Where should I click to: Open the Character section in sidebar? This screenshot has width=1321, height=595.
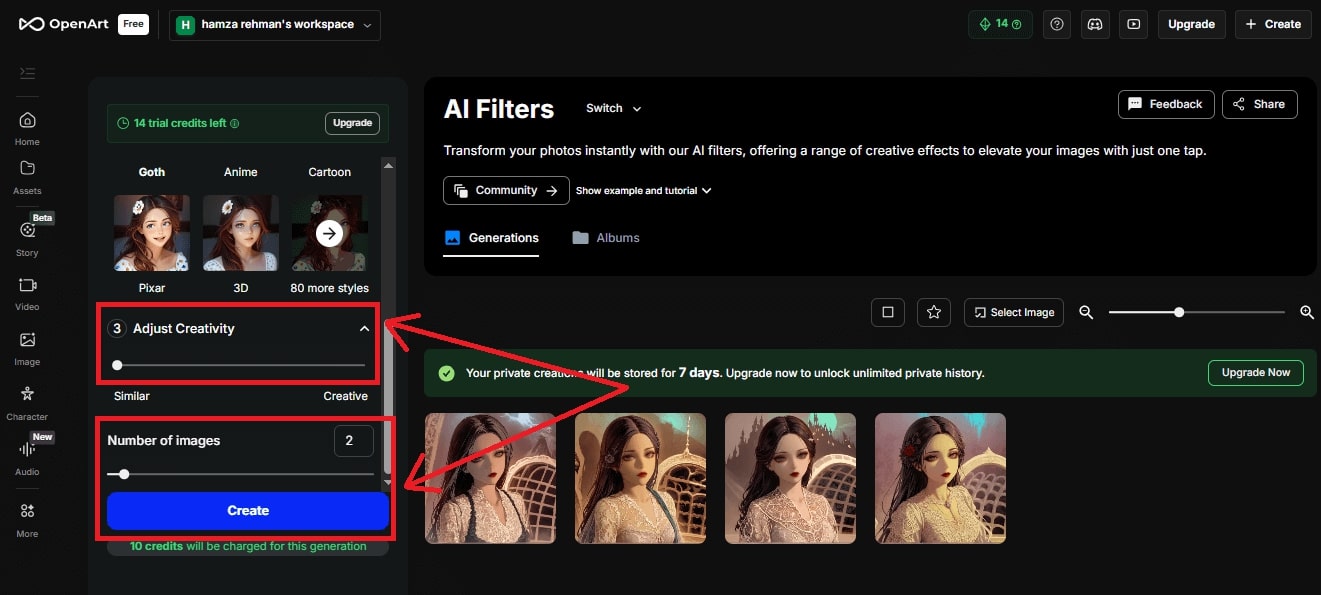pyautogui.click(x=26, y=400)
